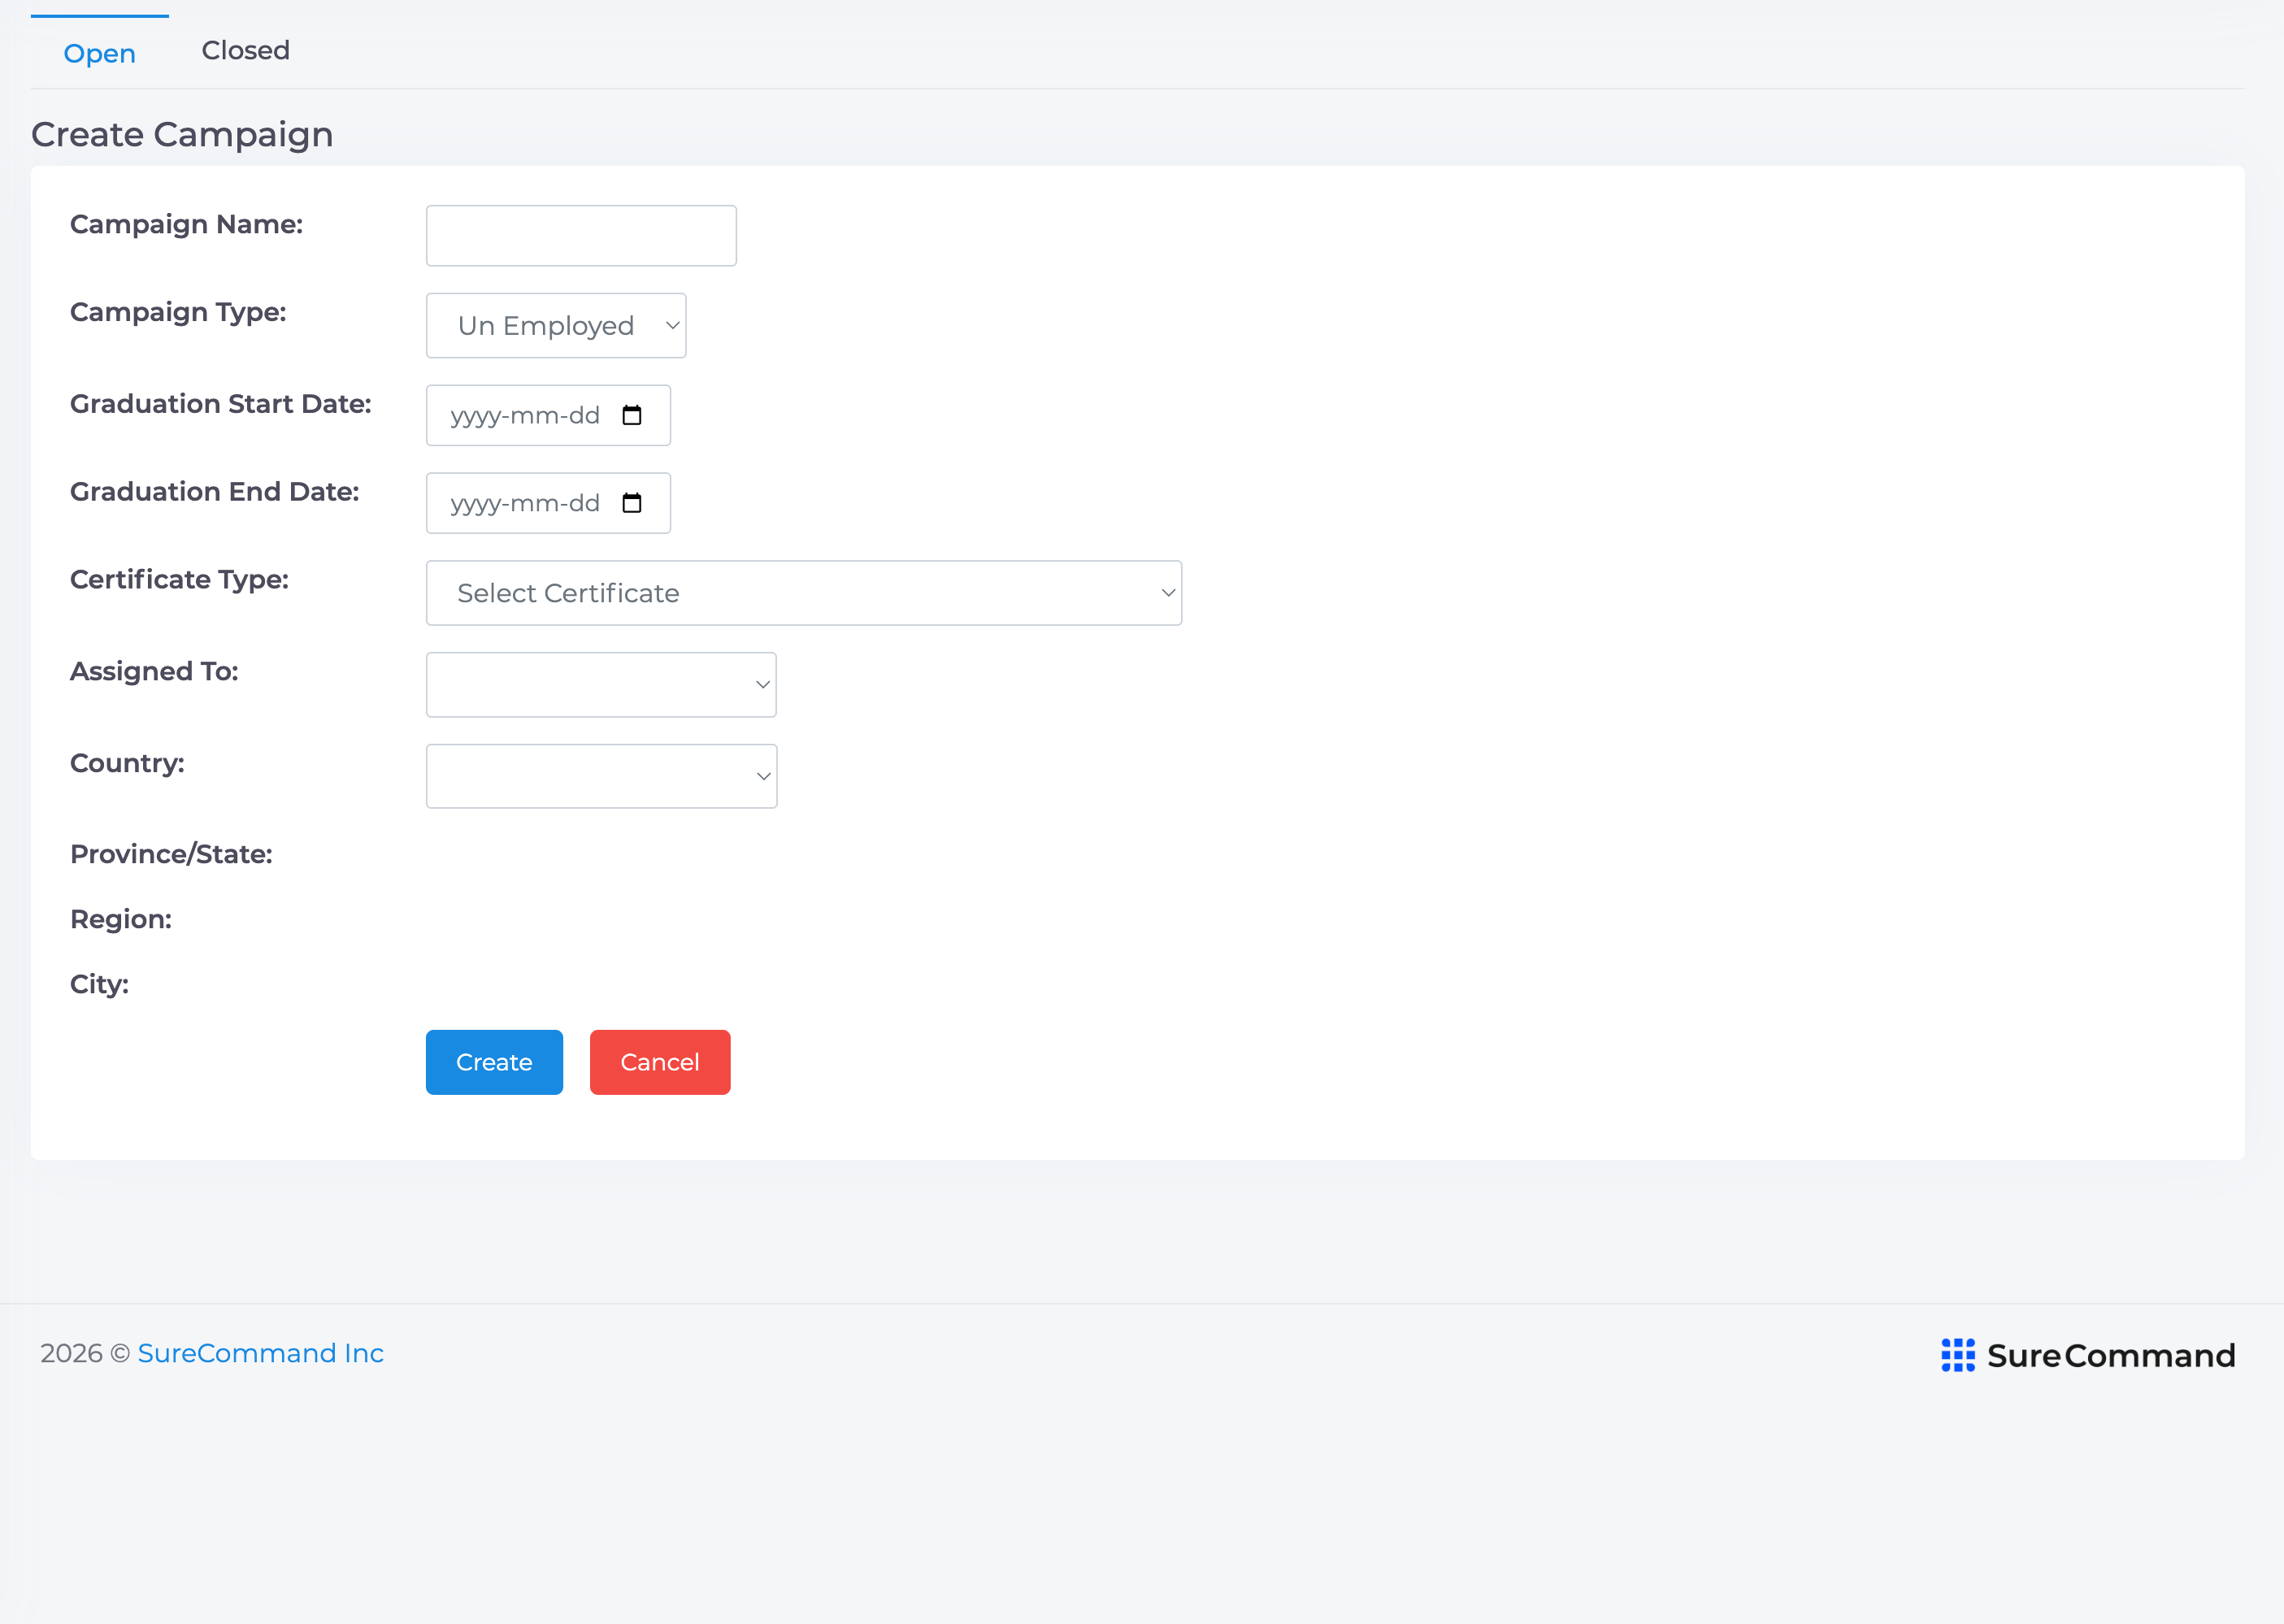The image size is (2284, 1624).
Task: Click the blue Create button
Action: 494,1062
